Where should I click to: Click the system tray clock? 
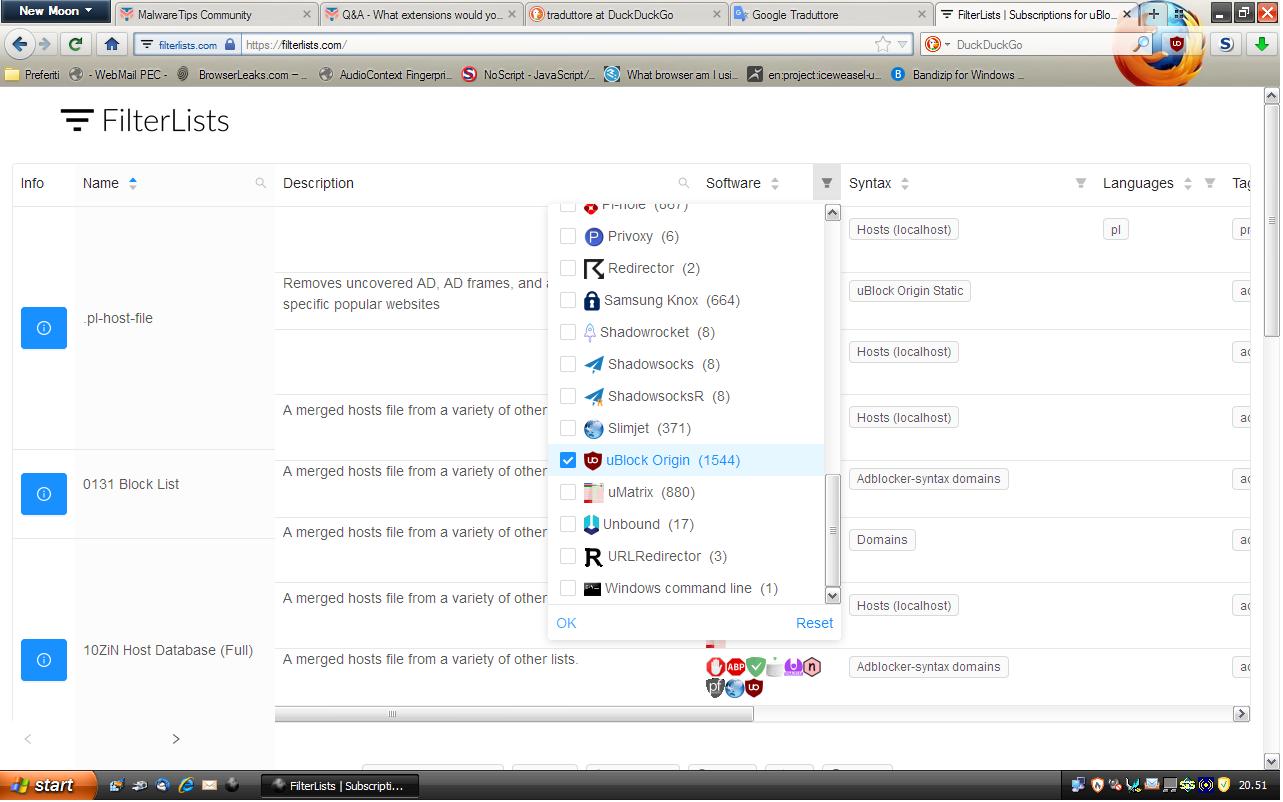(1253, 785)
